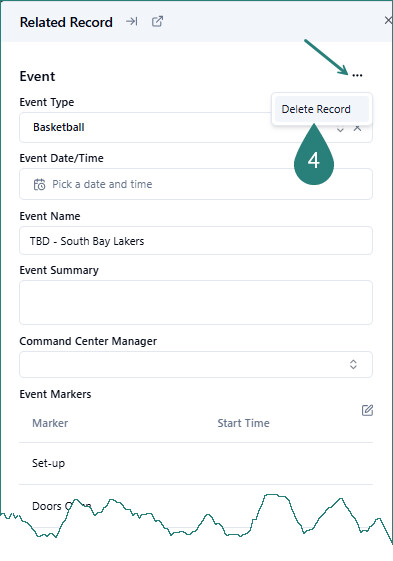Choose Delete Record from the menu
This screenshot has height=561, width=393.
(322, 109)
